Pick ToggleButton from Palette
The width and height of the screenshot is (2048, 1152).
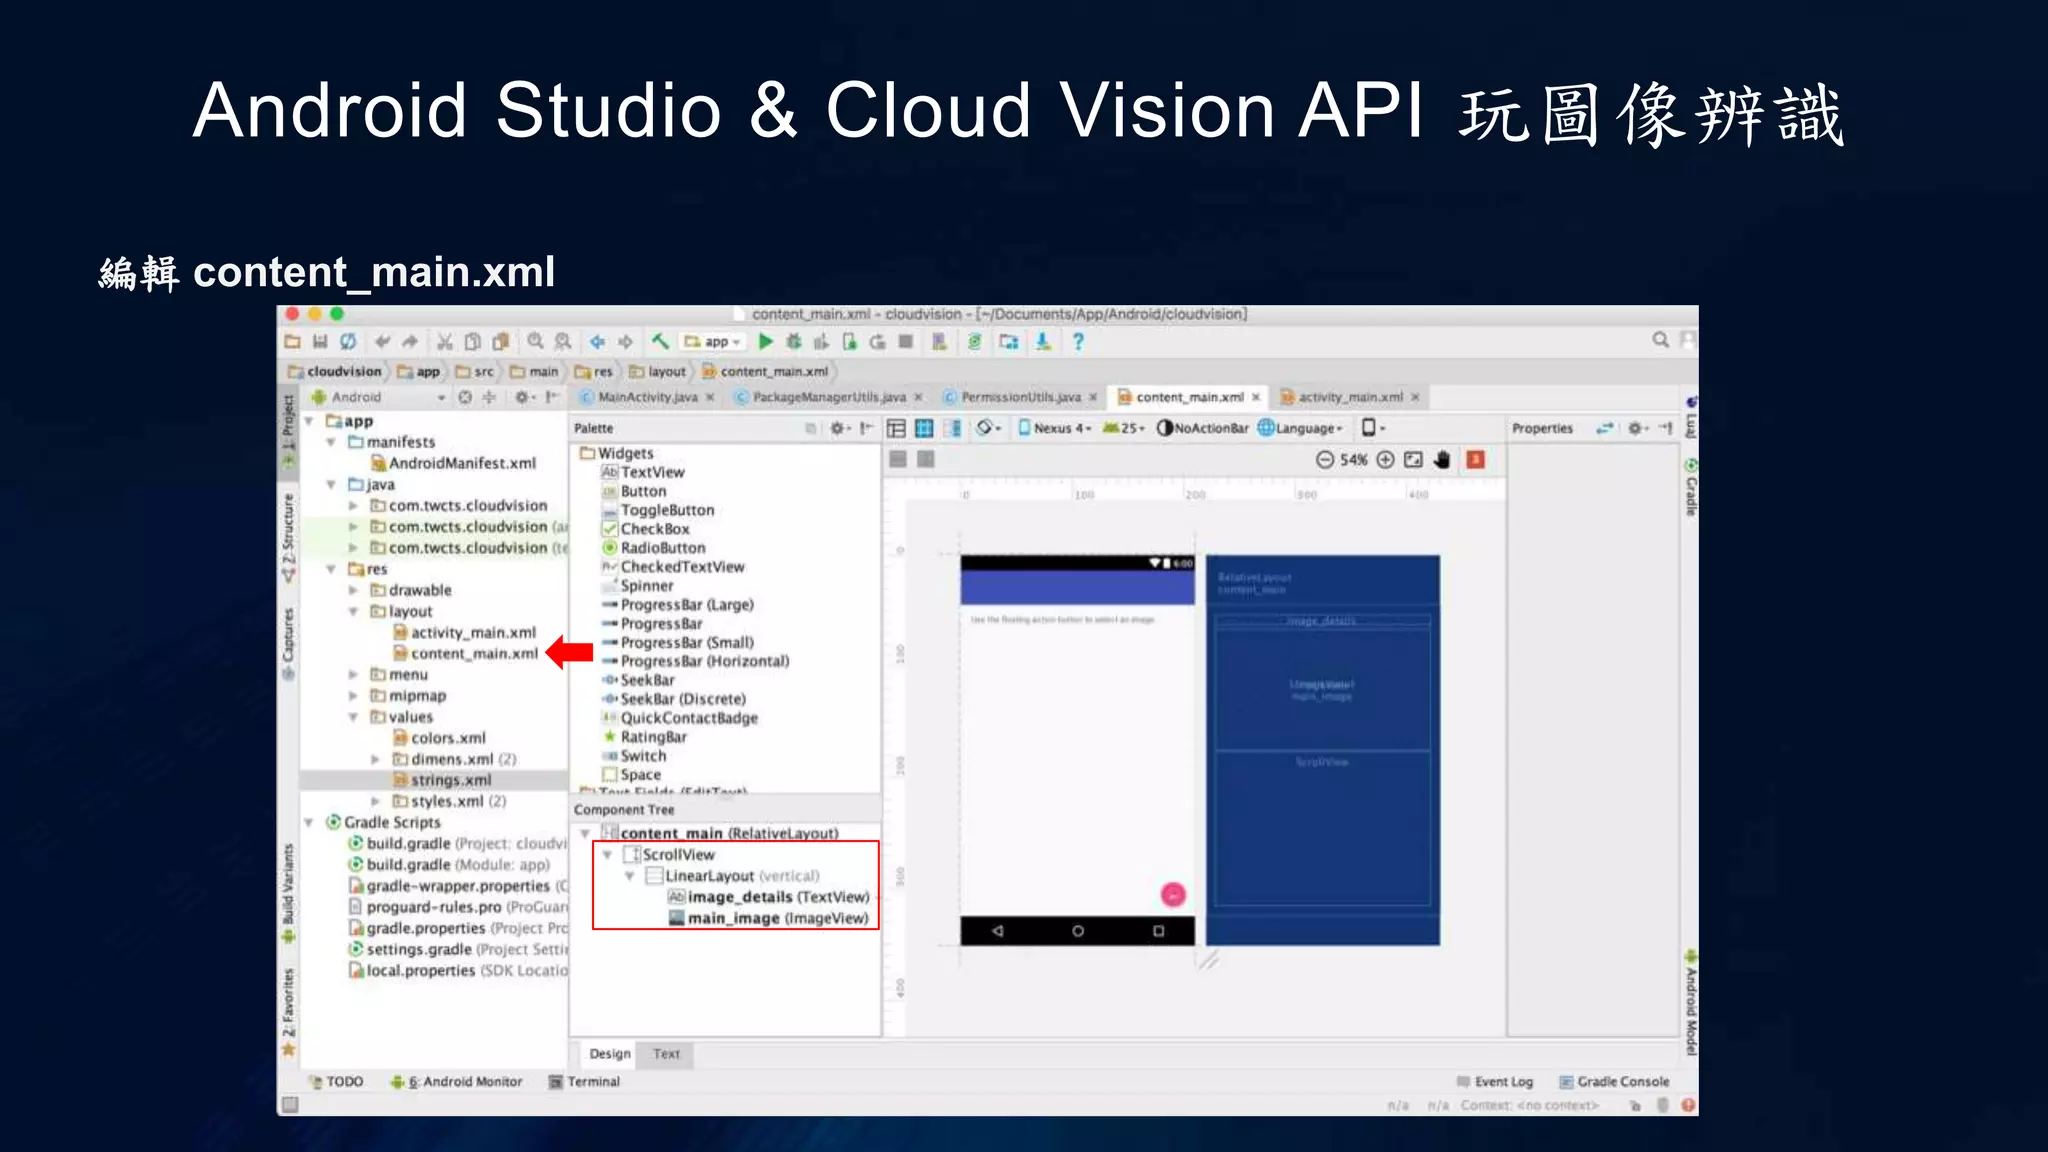(x=659, y=510)
